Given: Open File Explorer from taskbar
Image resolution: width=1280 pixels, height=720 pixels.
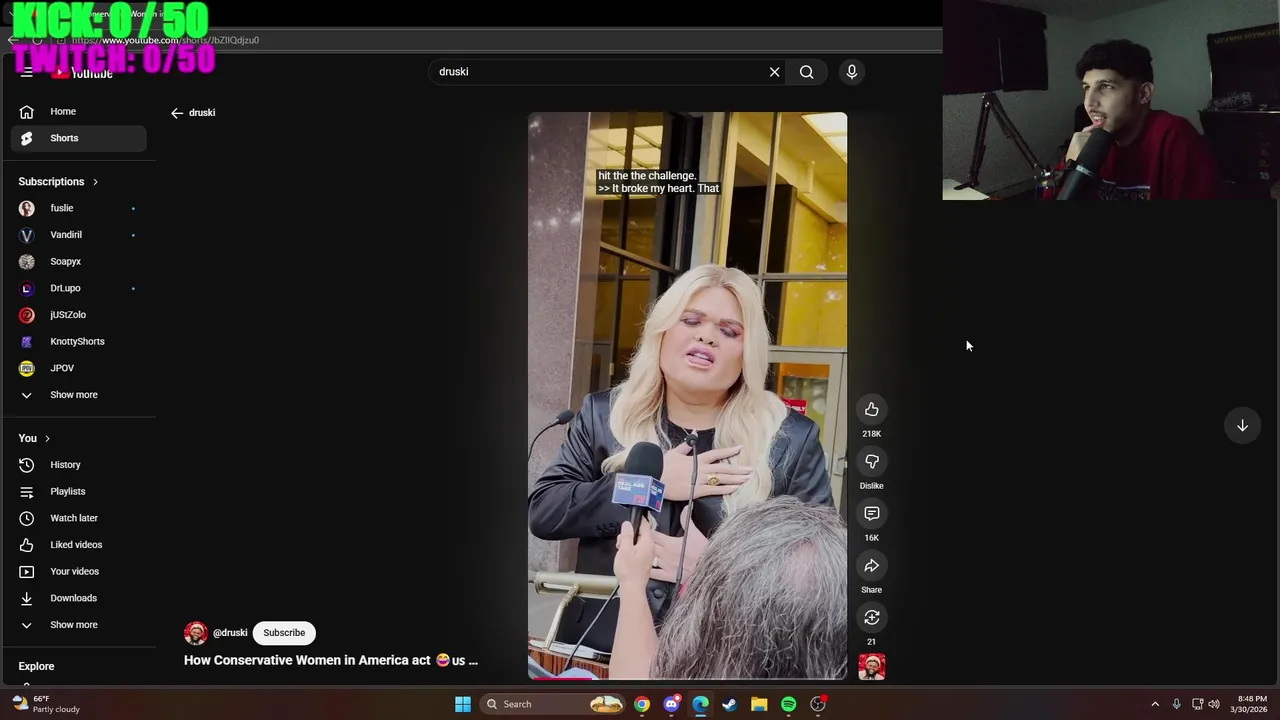Looking at the screenshot, I should coord(759,704).
